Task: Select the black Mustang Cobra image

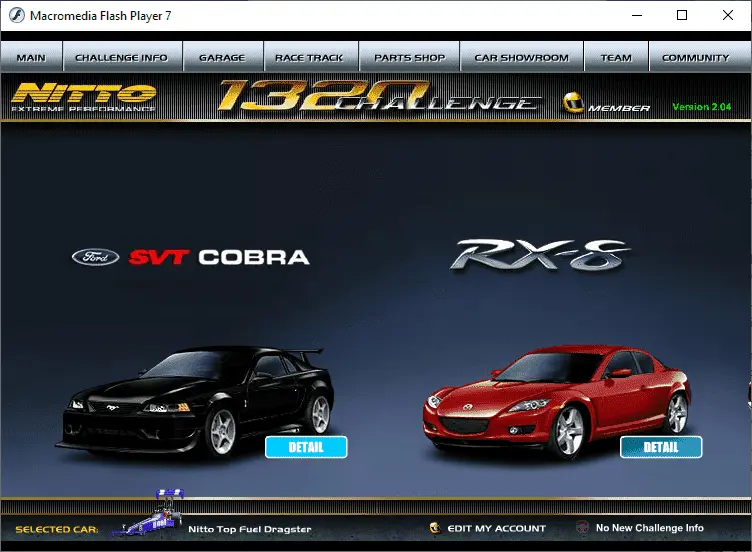Action: pos(195,400)
